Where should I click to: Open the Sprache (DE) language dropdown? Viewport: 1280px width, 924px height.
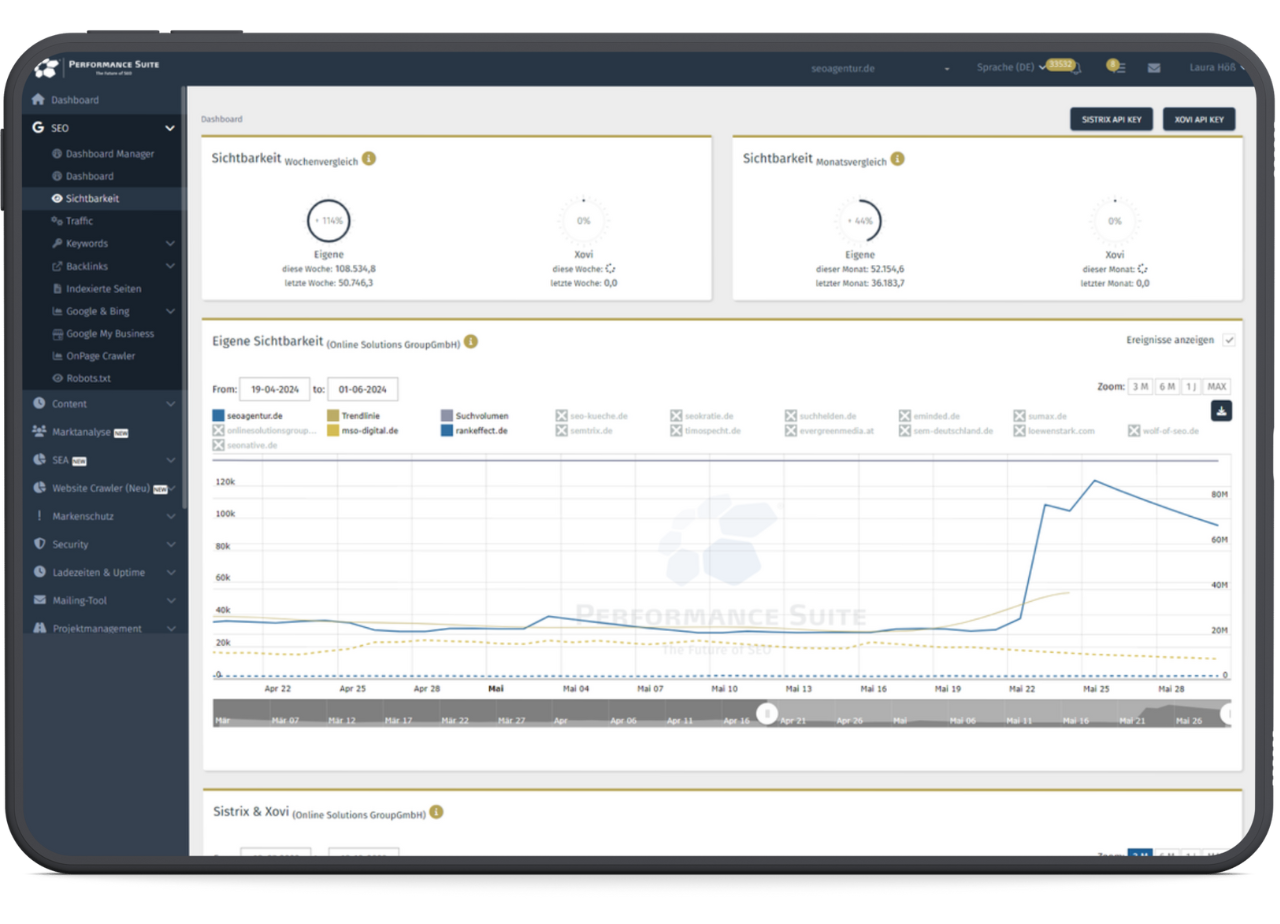[1011, 68]
